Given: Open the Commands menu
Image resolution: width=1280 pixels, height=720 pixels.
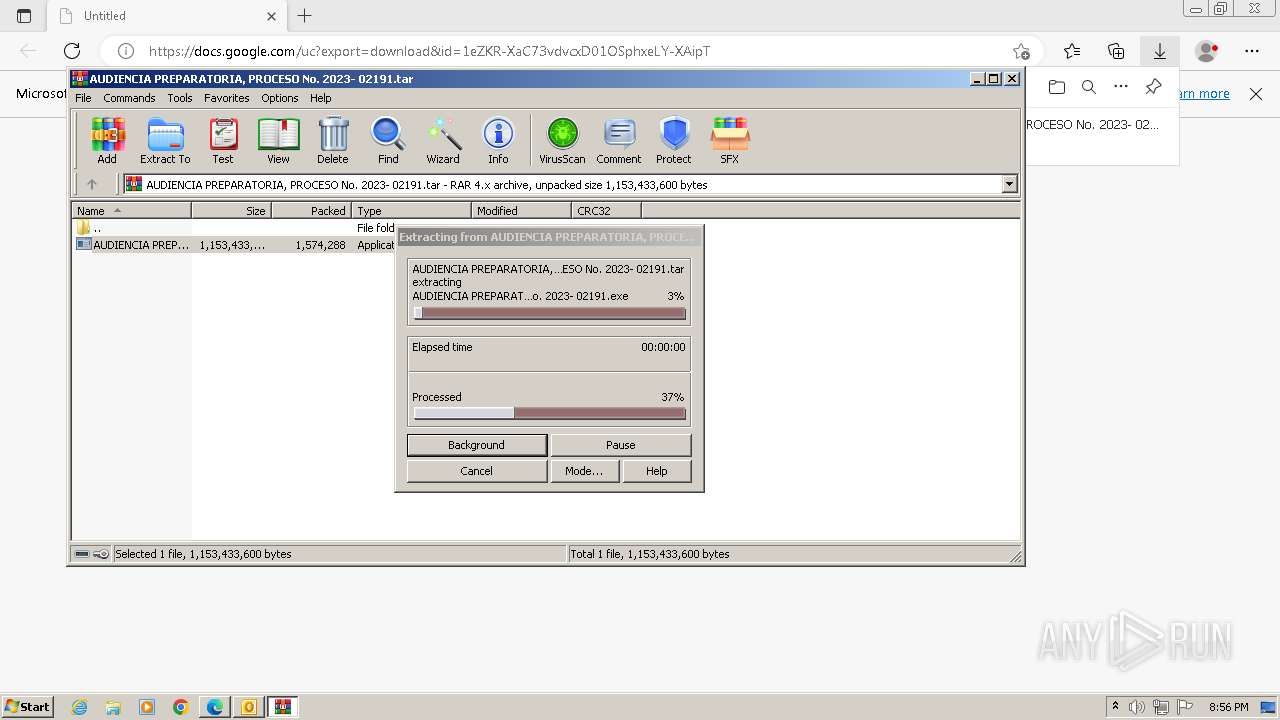Looking at the screenshot, I should pyautogui.click(x=129, y=98).
